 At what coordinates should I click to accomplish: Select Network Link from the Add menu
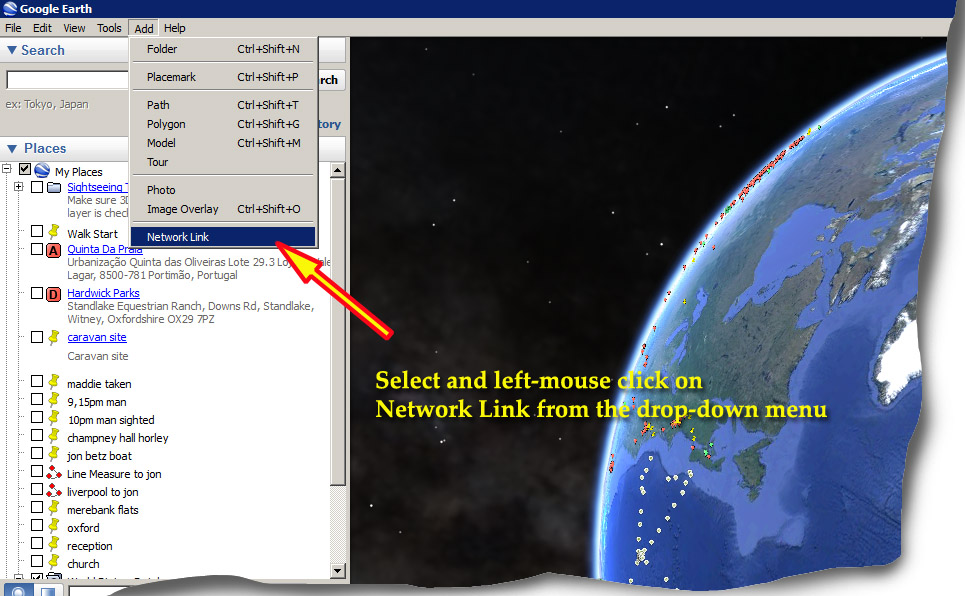tap(223, 236)
